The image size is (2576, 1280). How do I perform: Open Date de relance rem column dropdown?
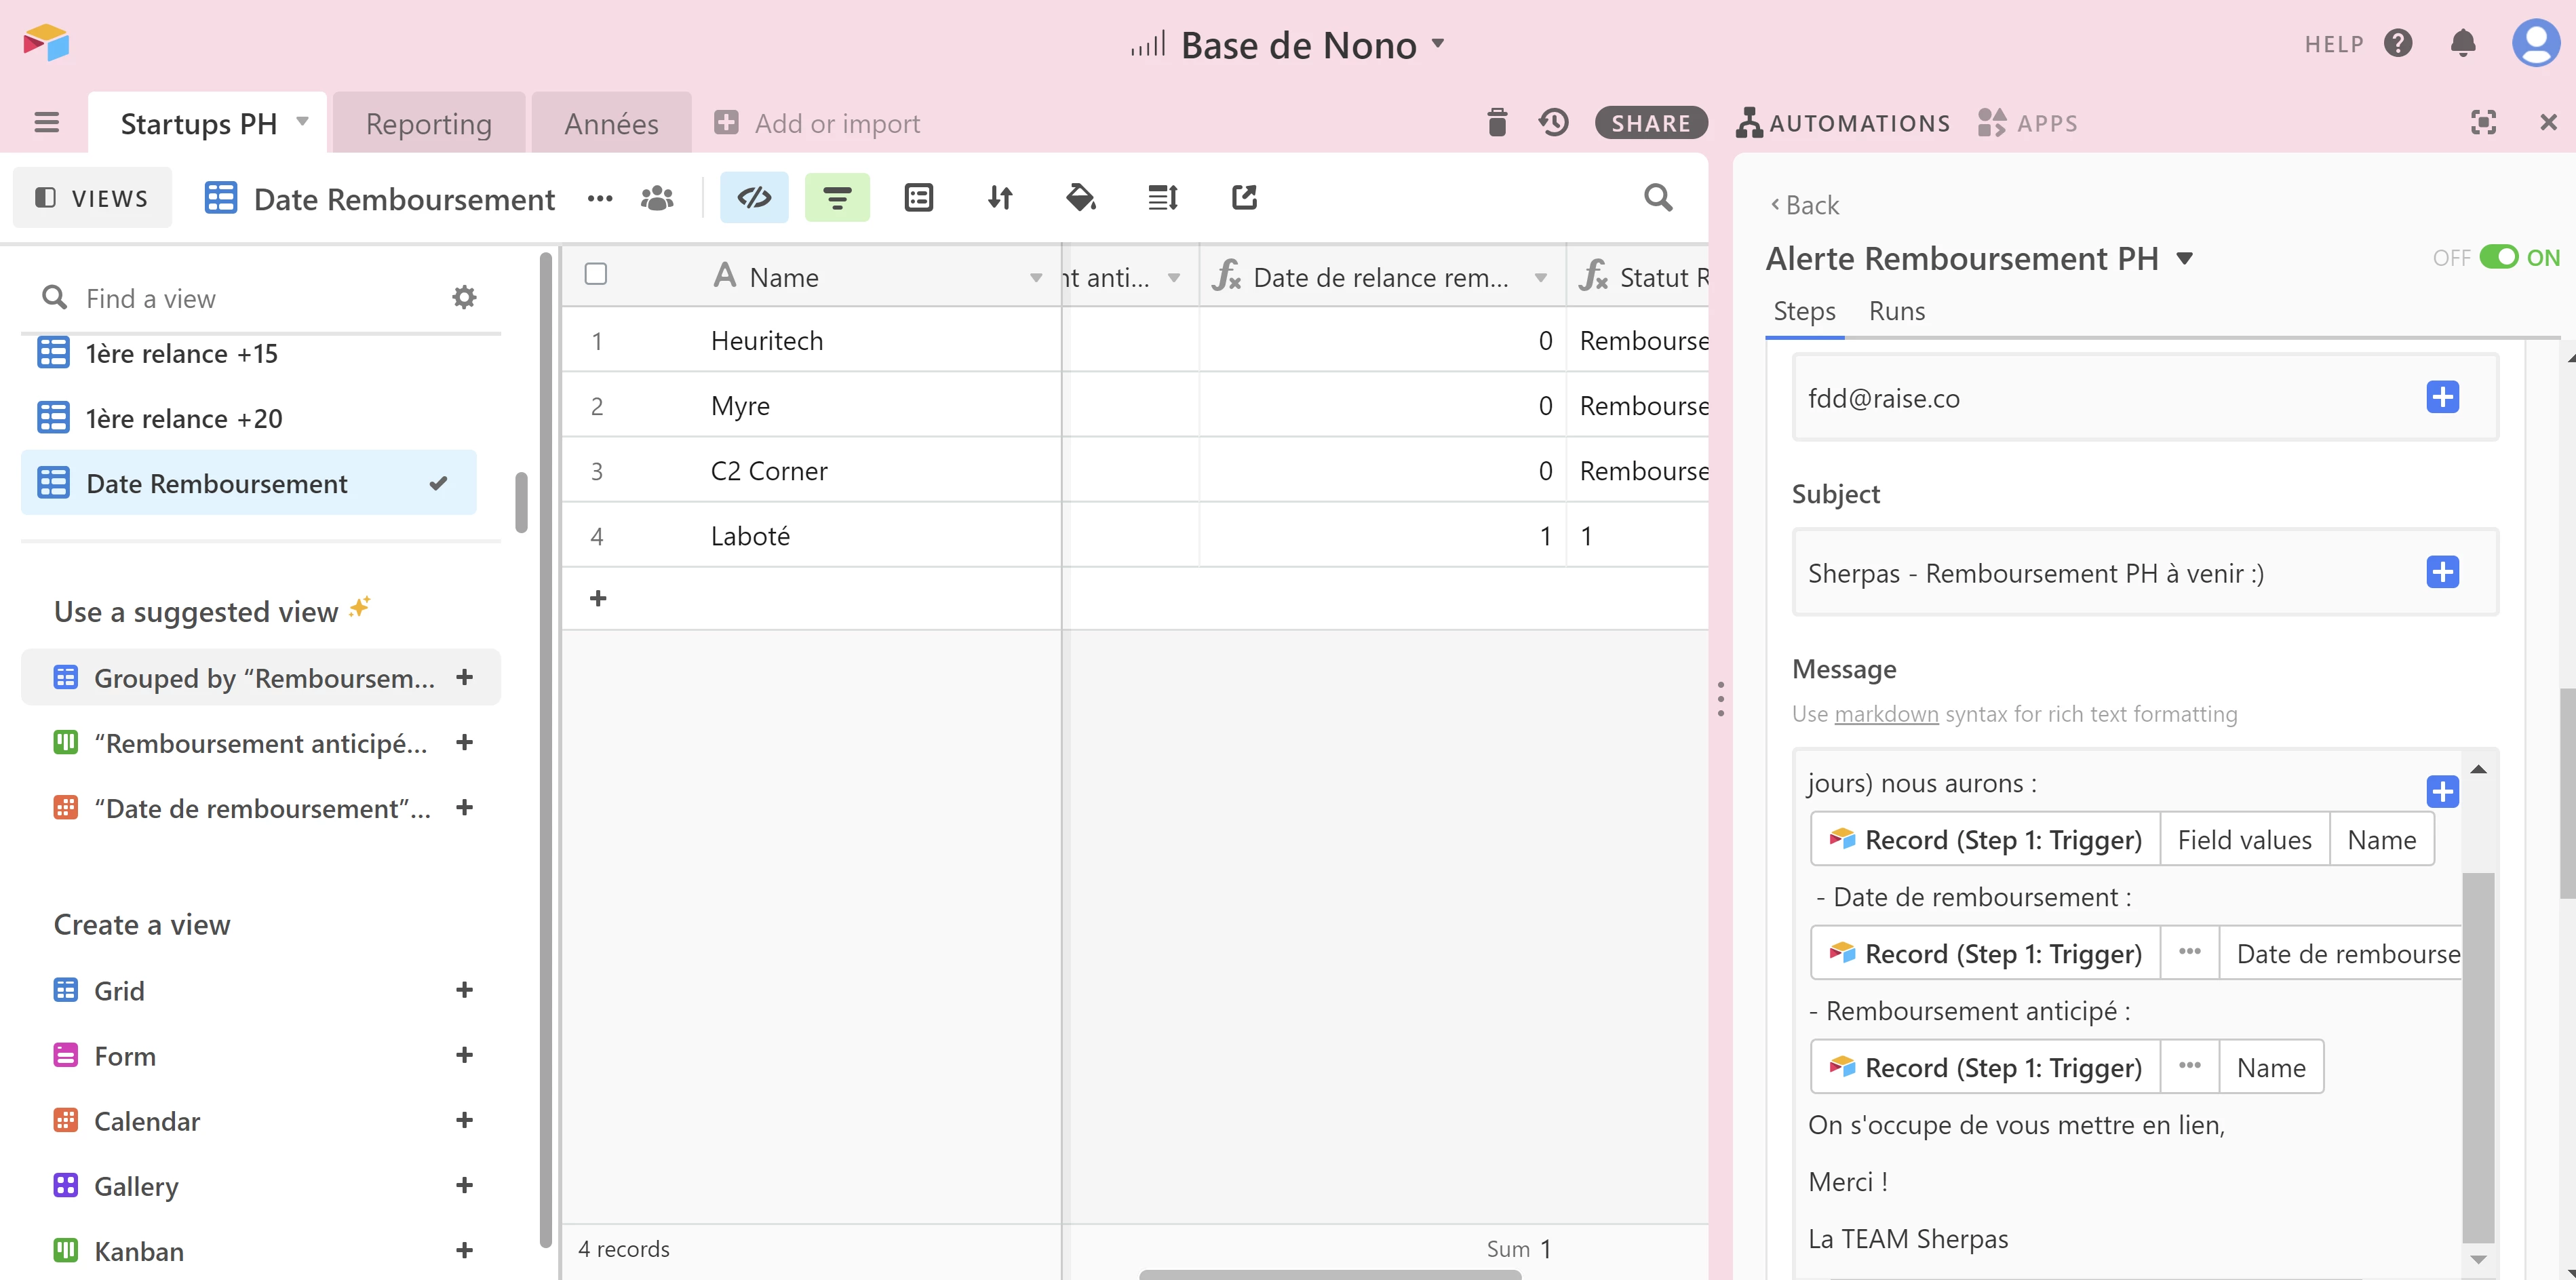coord(1541,277)
